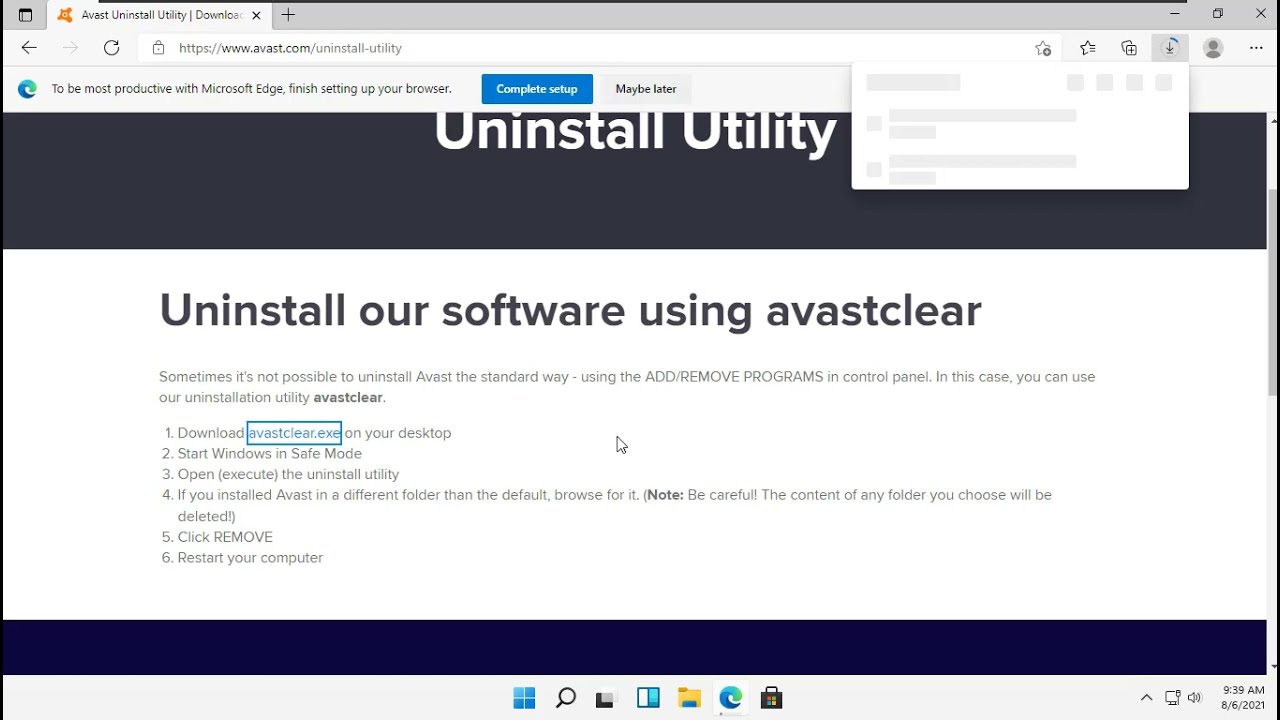This screenshot has width=1280, height=720.
Task: Open Edge Settings and more menu
Action: (x=1256, y=48)
